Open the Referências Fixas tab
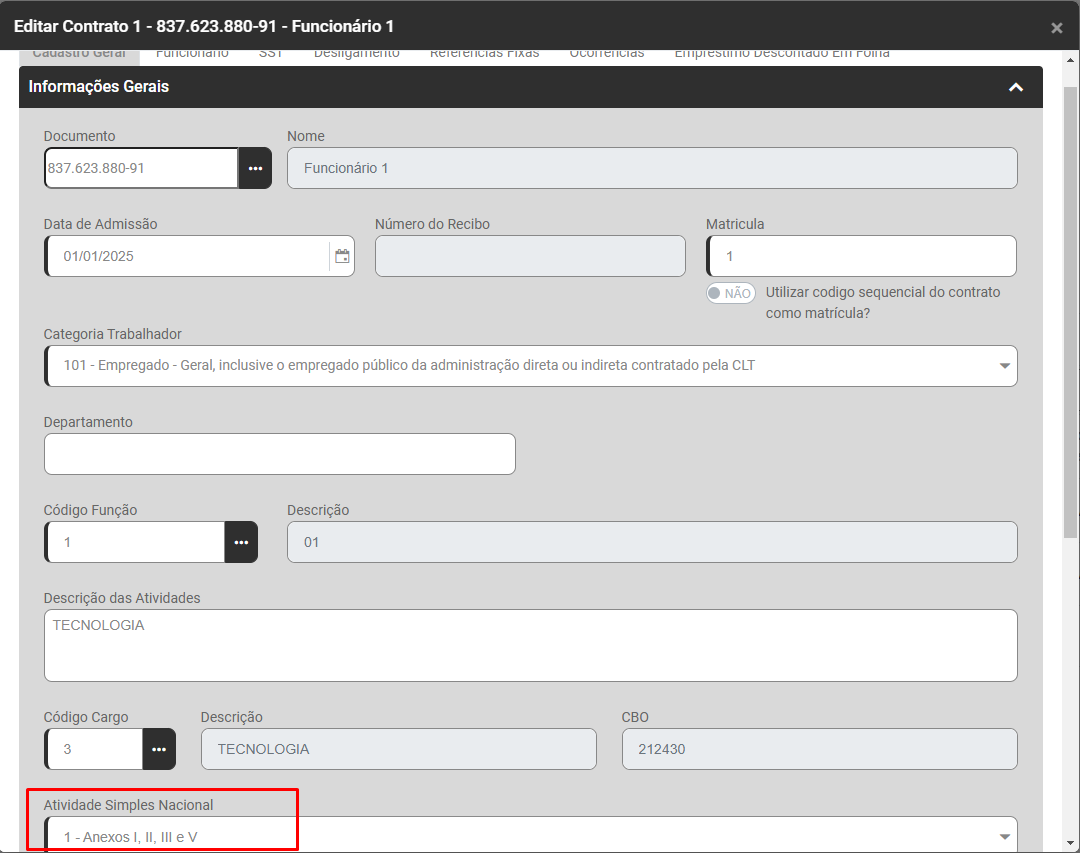This screenshot has width=1080, height=853. coord(484,54)
